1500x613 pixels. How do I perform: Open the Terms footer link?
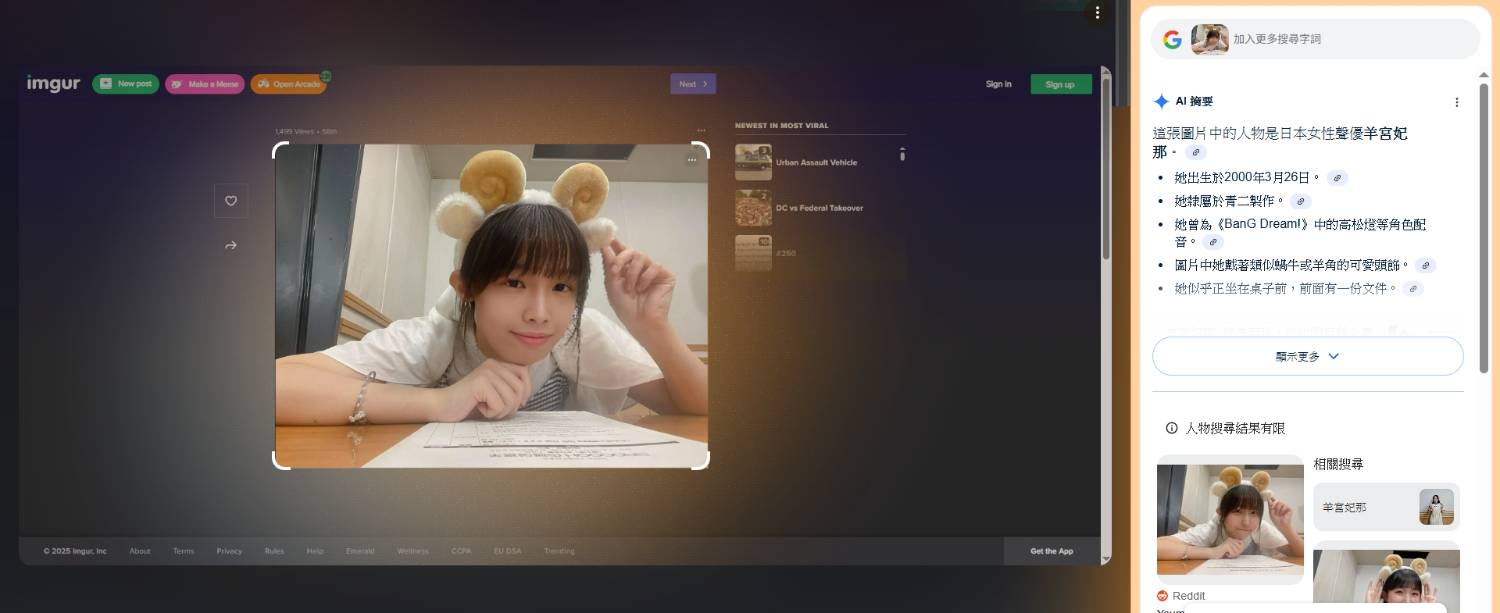(x=184, y=551)
